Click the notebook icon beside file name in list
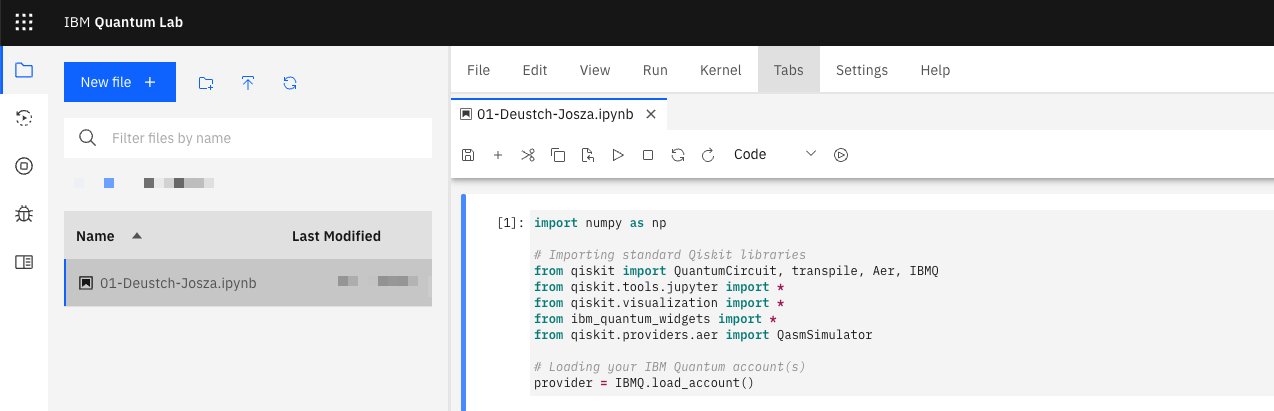This screenshot has width=1274, height=411. coord(86,283)
